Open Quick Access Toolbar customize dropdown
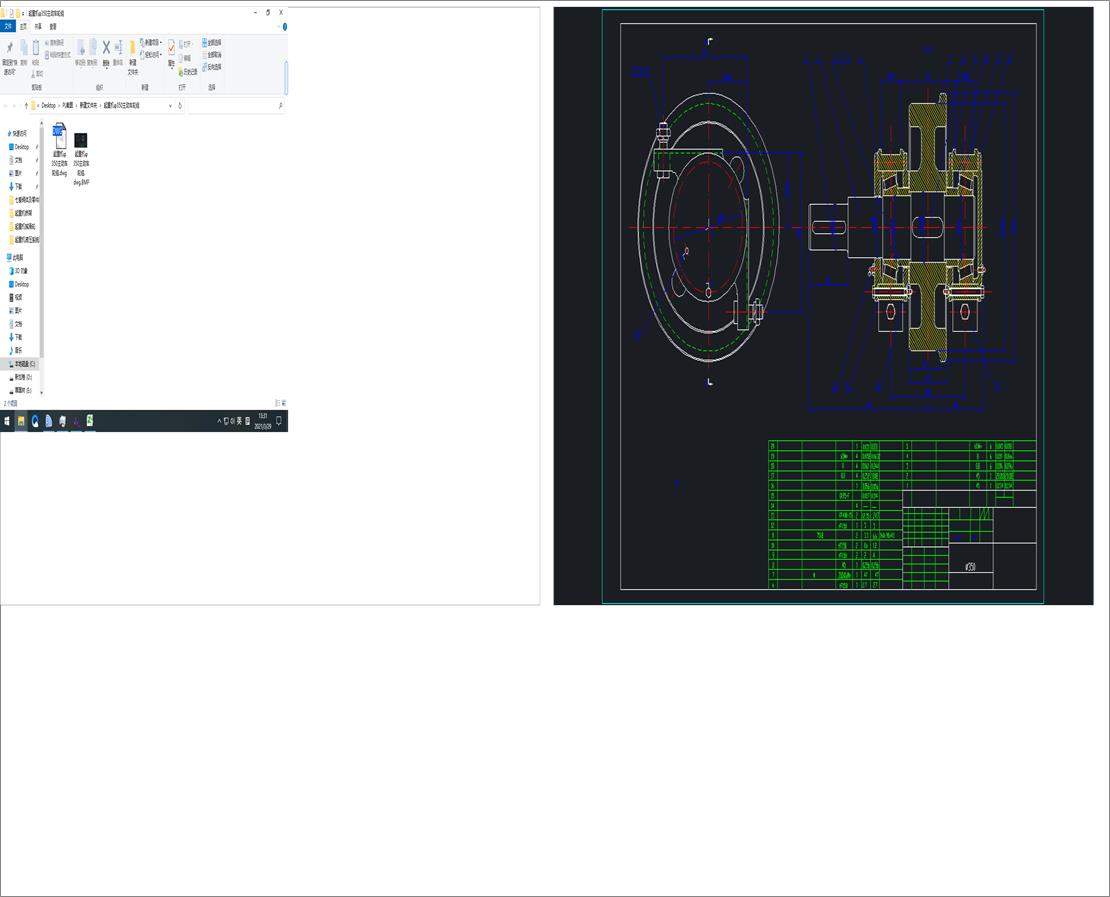This screenshot has height=897, width=1110. (23, 13)
